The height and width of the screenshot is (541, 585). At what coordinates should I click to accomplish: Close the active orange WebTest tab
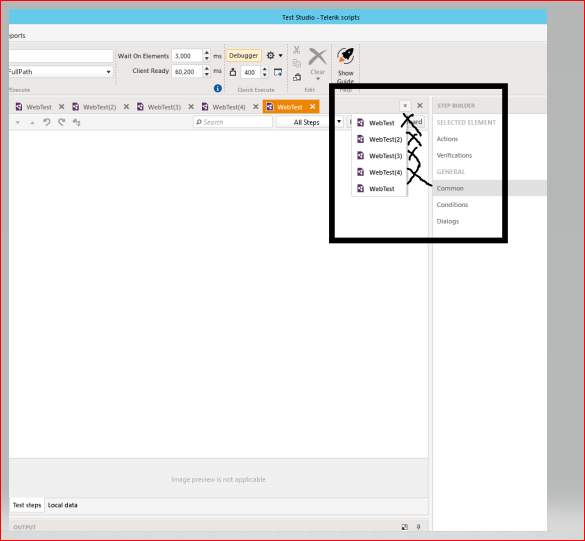312,107
